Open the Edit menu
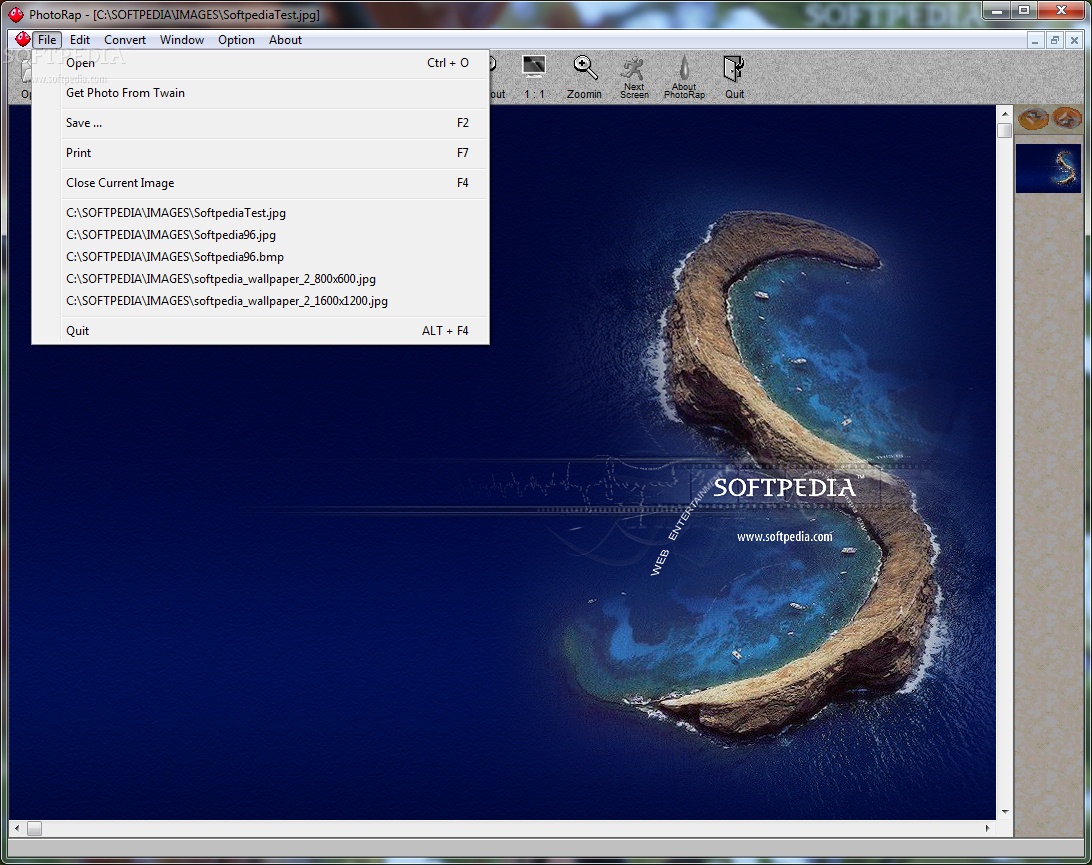 80,40
